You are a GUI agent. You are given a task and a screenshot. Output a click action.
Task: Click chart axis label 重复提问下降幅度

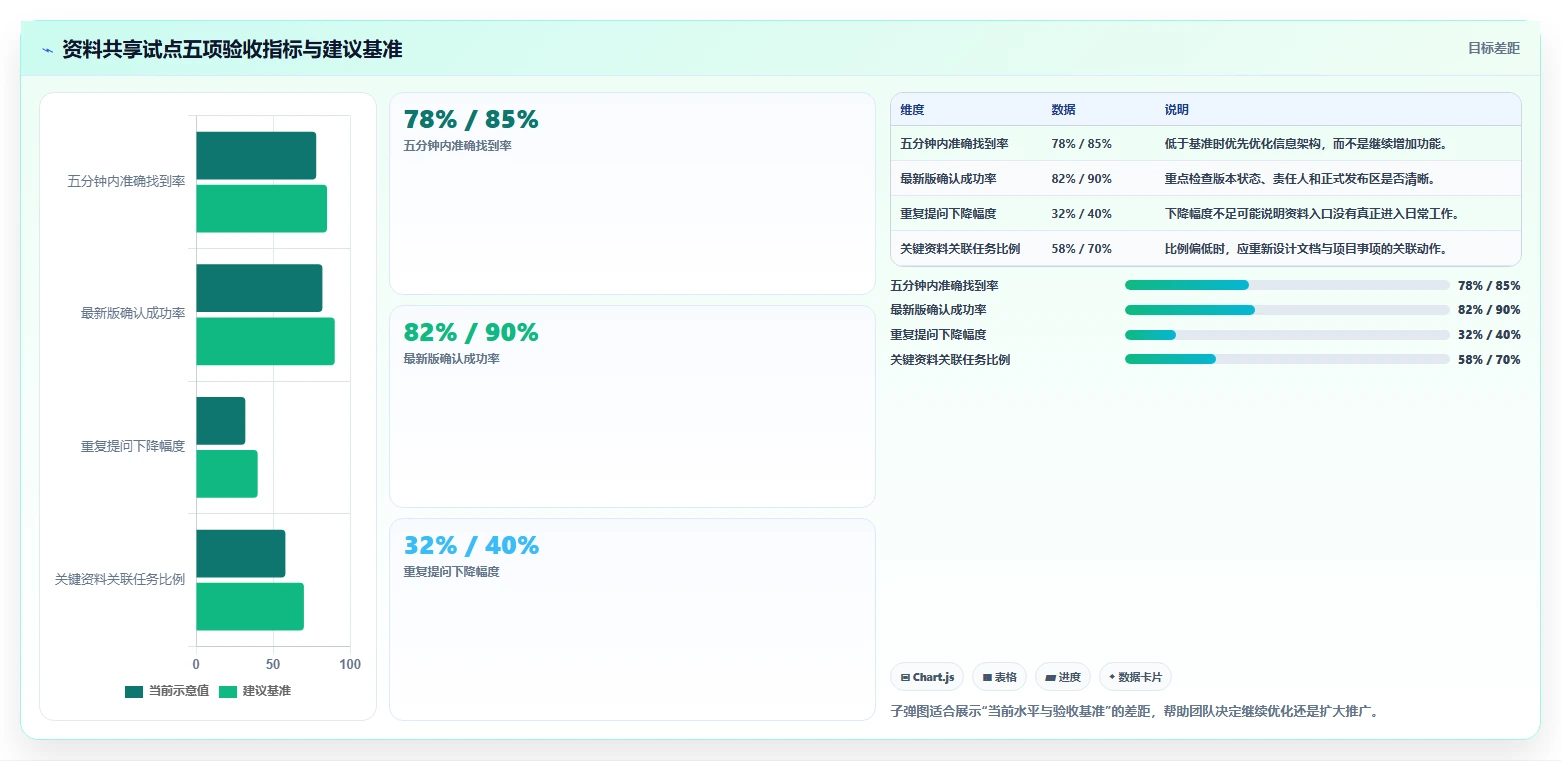click(x=133, y=447)
